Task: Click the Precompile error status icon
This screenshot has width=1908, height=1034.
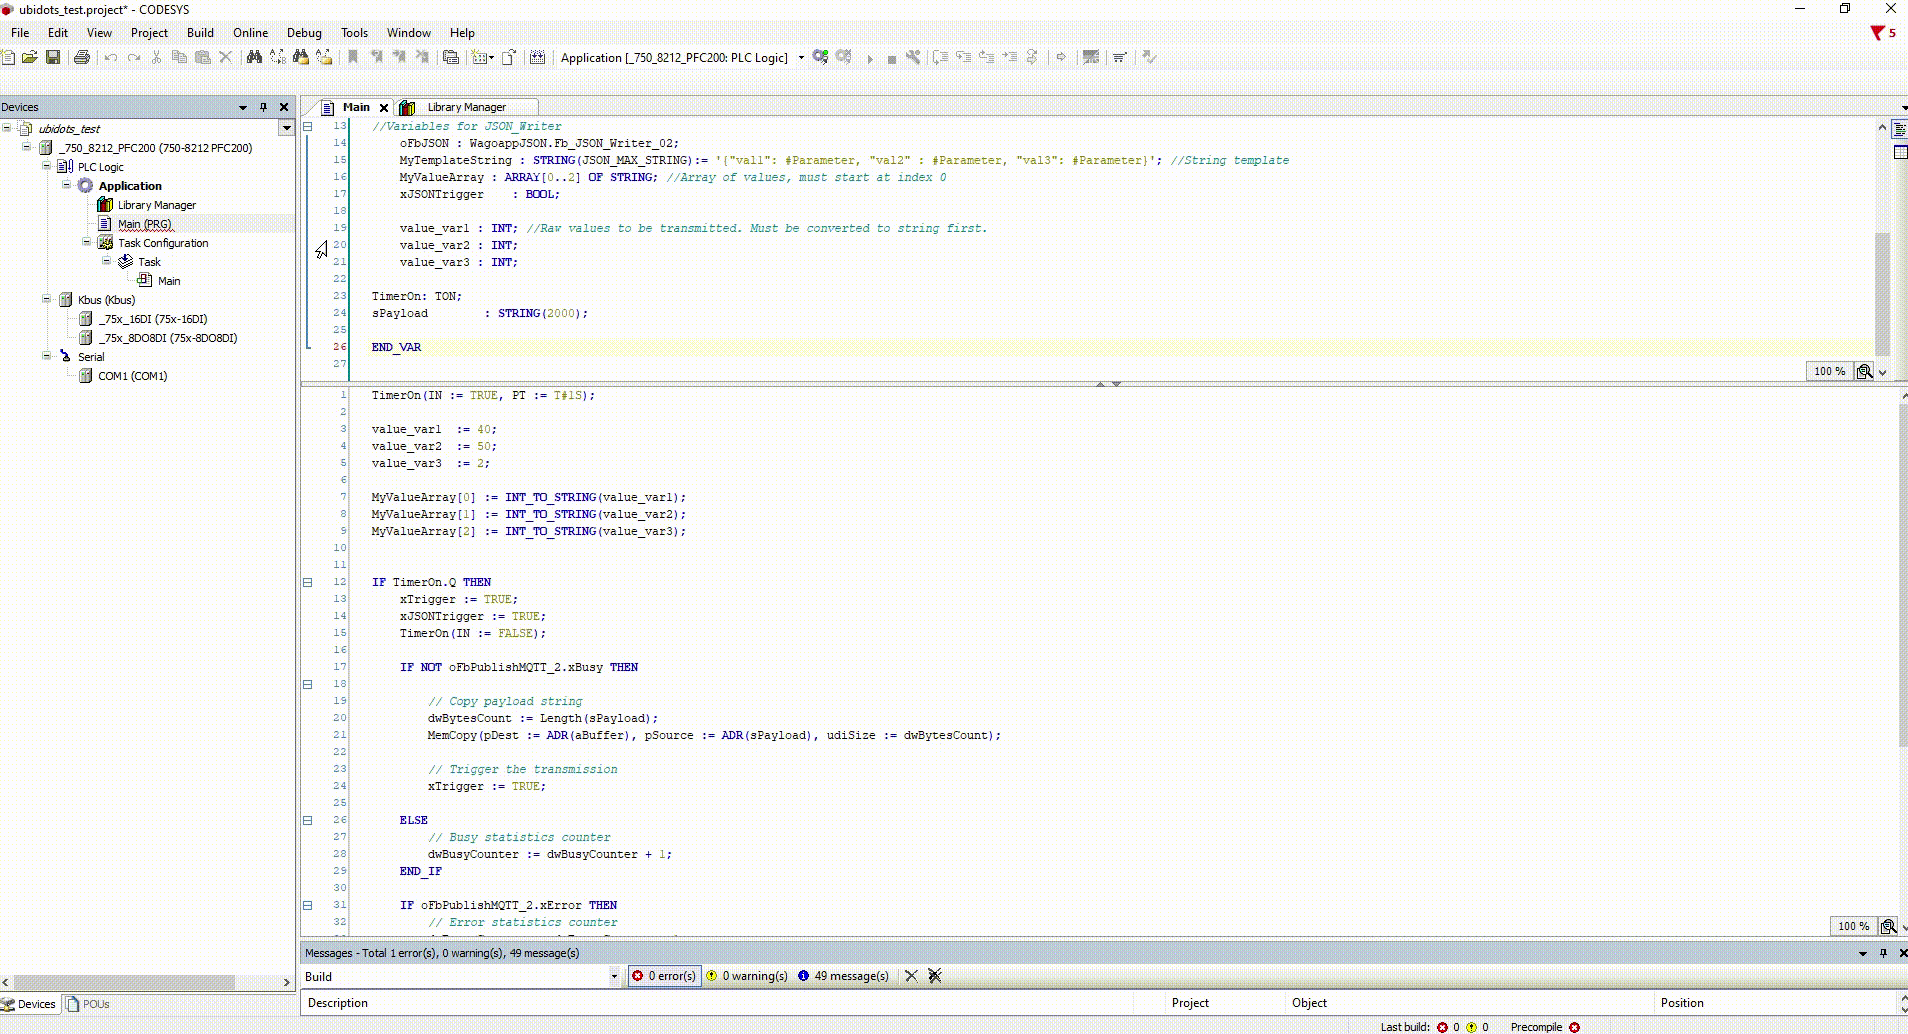Action: pos(1574,1027)
